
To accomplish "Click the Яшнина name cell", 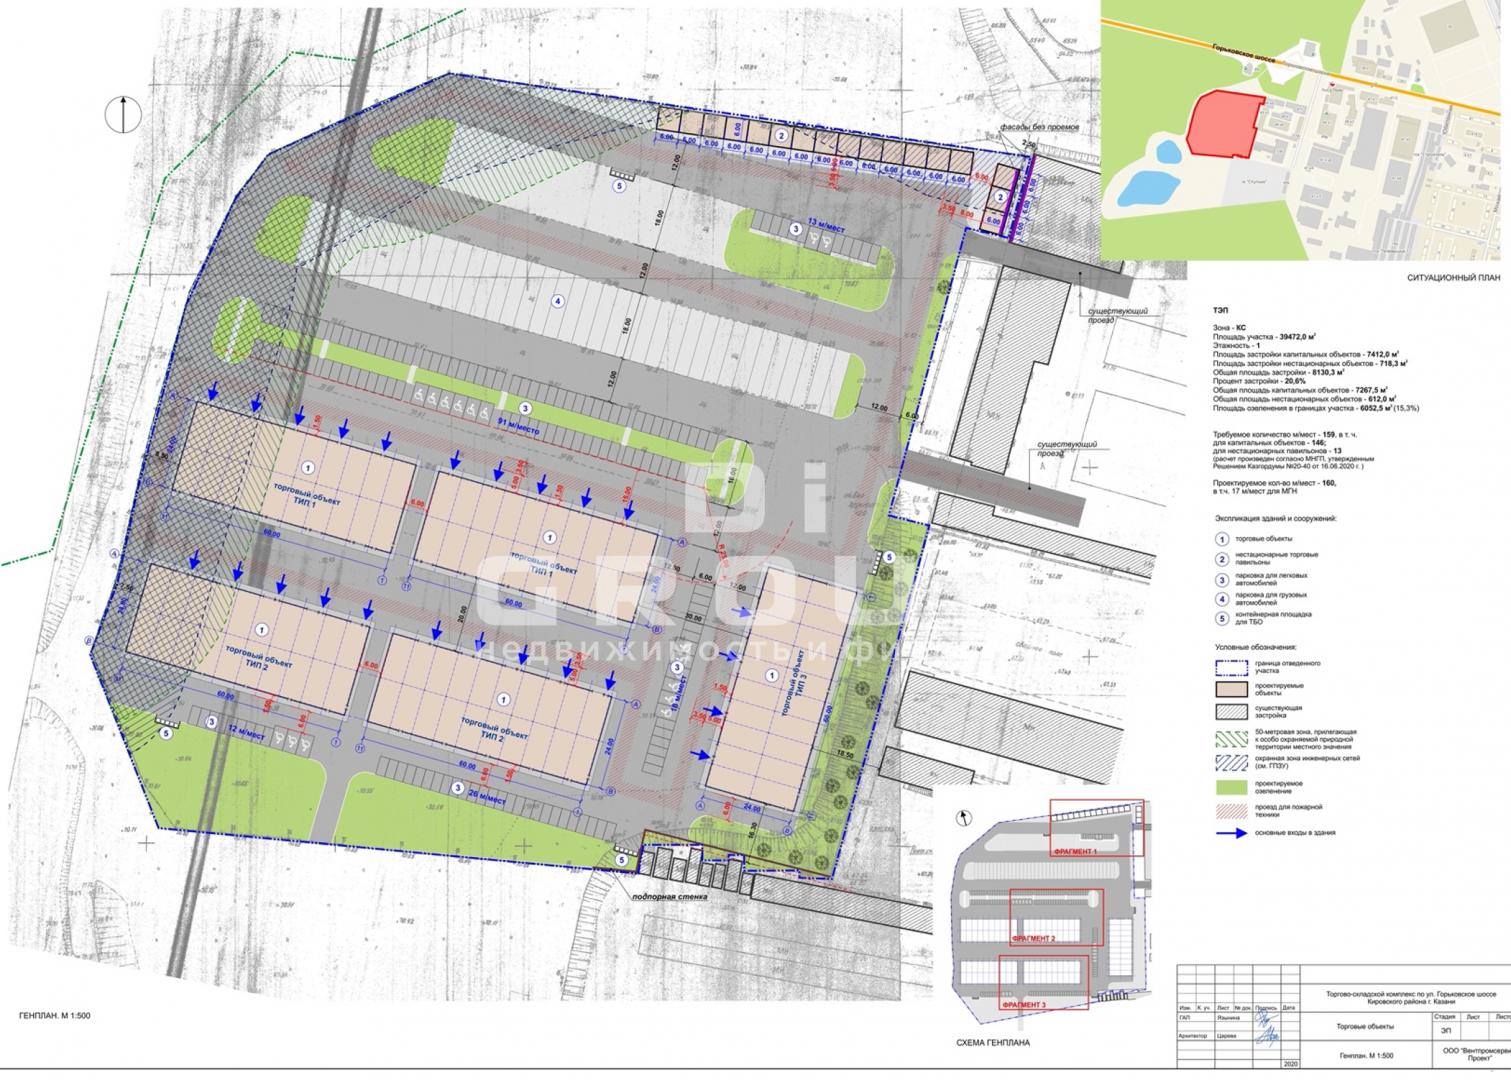I will coord(1231,1018).
